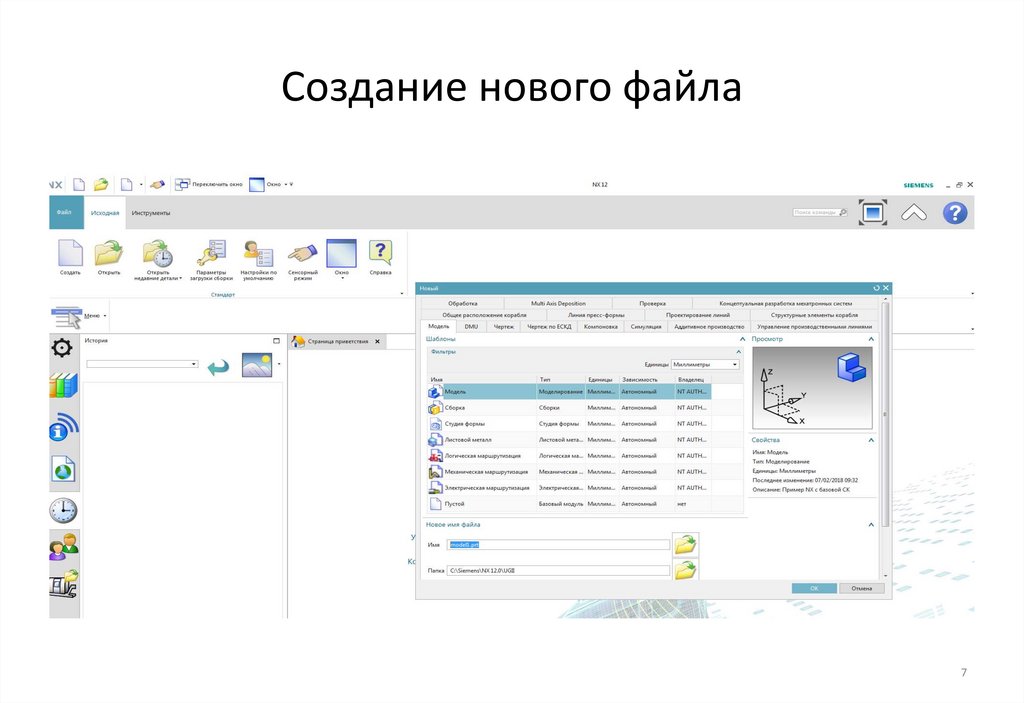Open the Симуляция tab

[645, 327]
